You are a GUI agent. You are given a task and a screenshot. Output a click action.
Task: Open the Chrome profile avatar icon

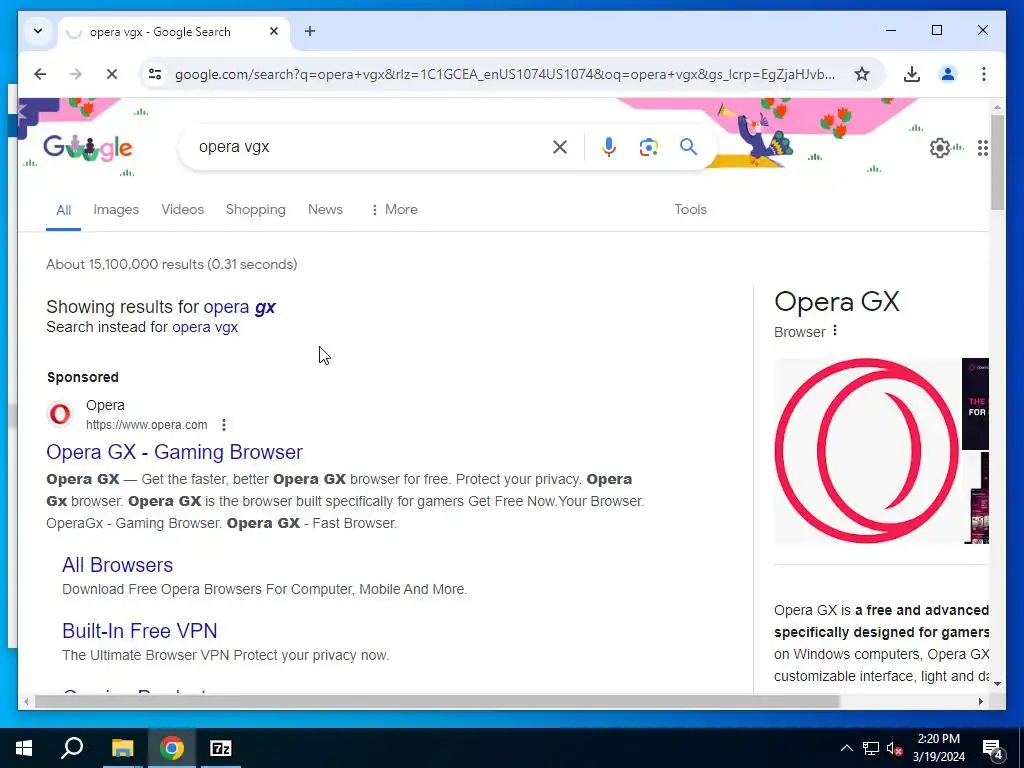[x=948, y=74]
